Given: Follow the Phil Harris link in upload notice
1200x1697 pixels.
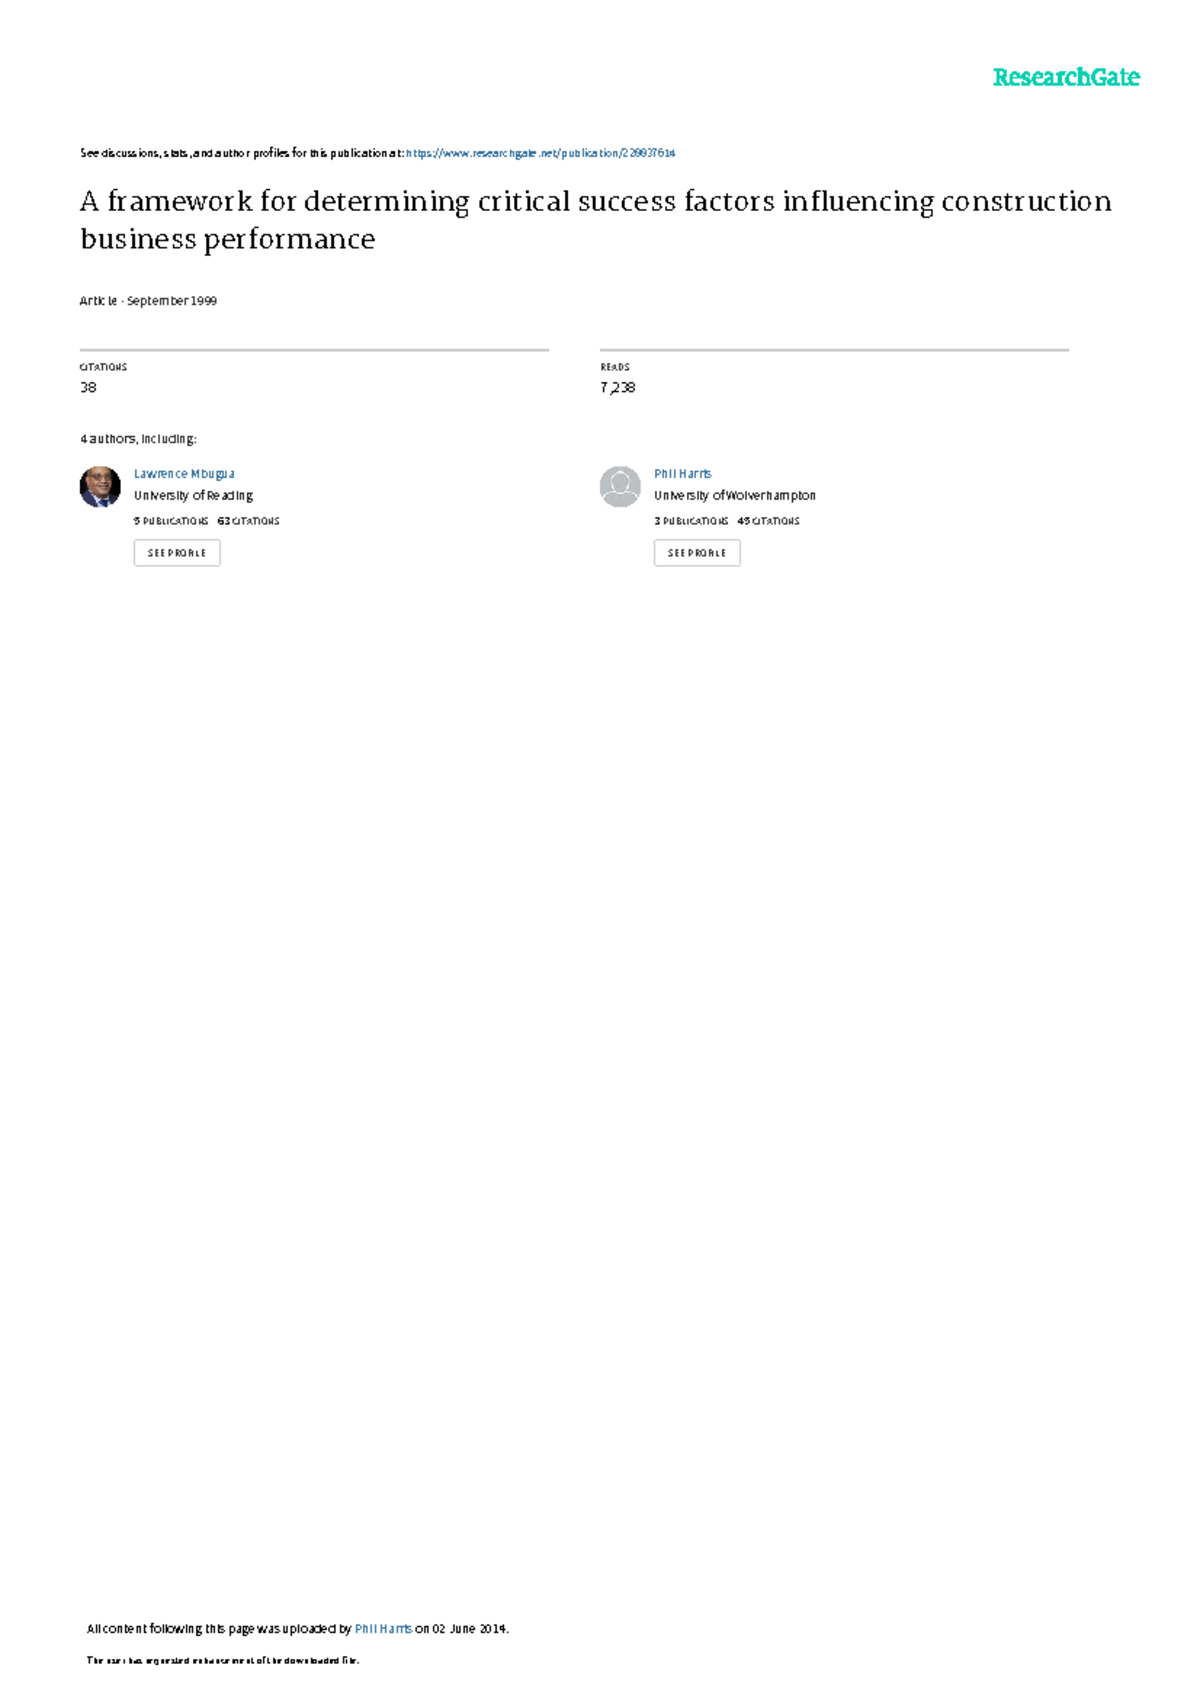Looking at the screenshot, I should (383, 1629).
